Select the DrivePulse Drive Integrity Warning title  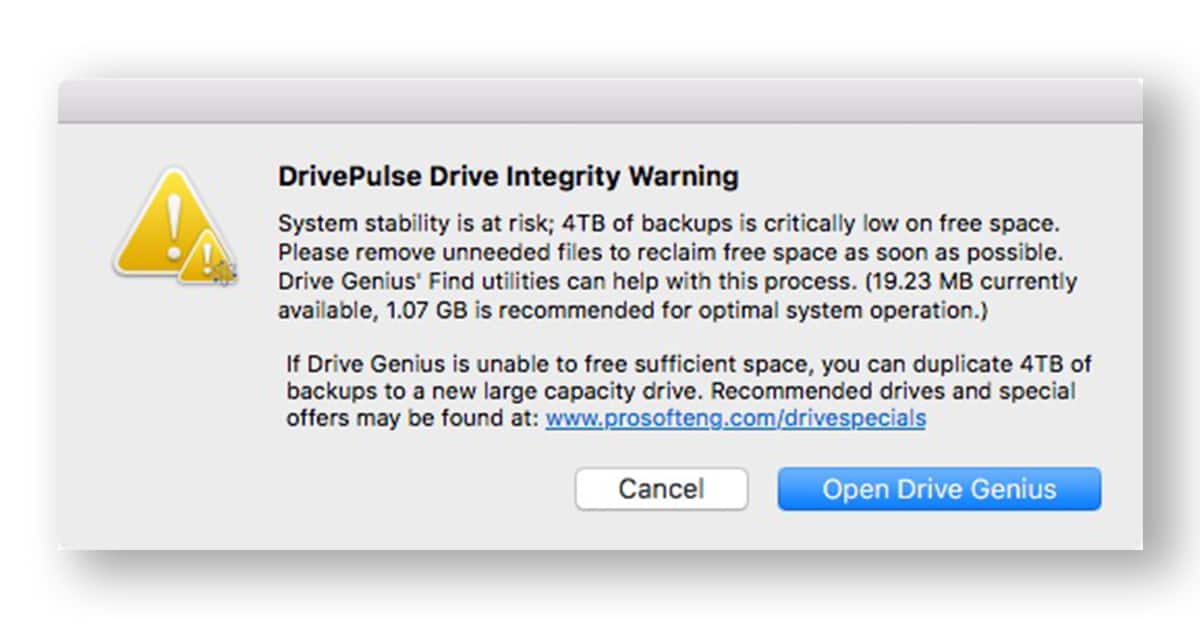[508, 175]
